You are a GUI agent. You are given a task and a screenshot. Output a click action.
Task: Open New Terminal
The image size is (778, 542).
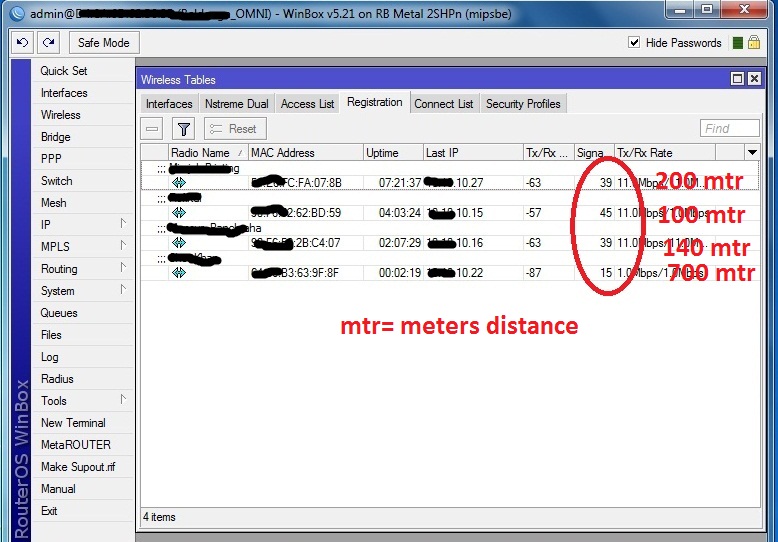pyautogui.click(x=73, y=423)
